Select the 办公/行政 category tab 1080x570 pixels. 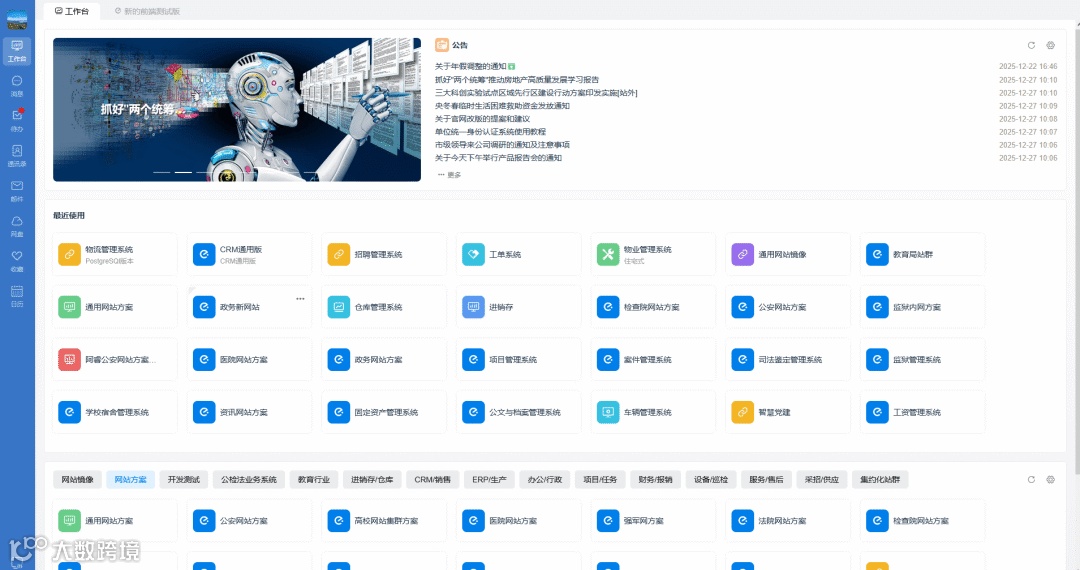click(545, 480)
